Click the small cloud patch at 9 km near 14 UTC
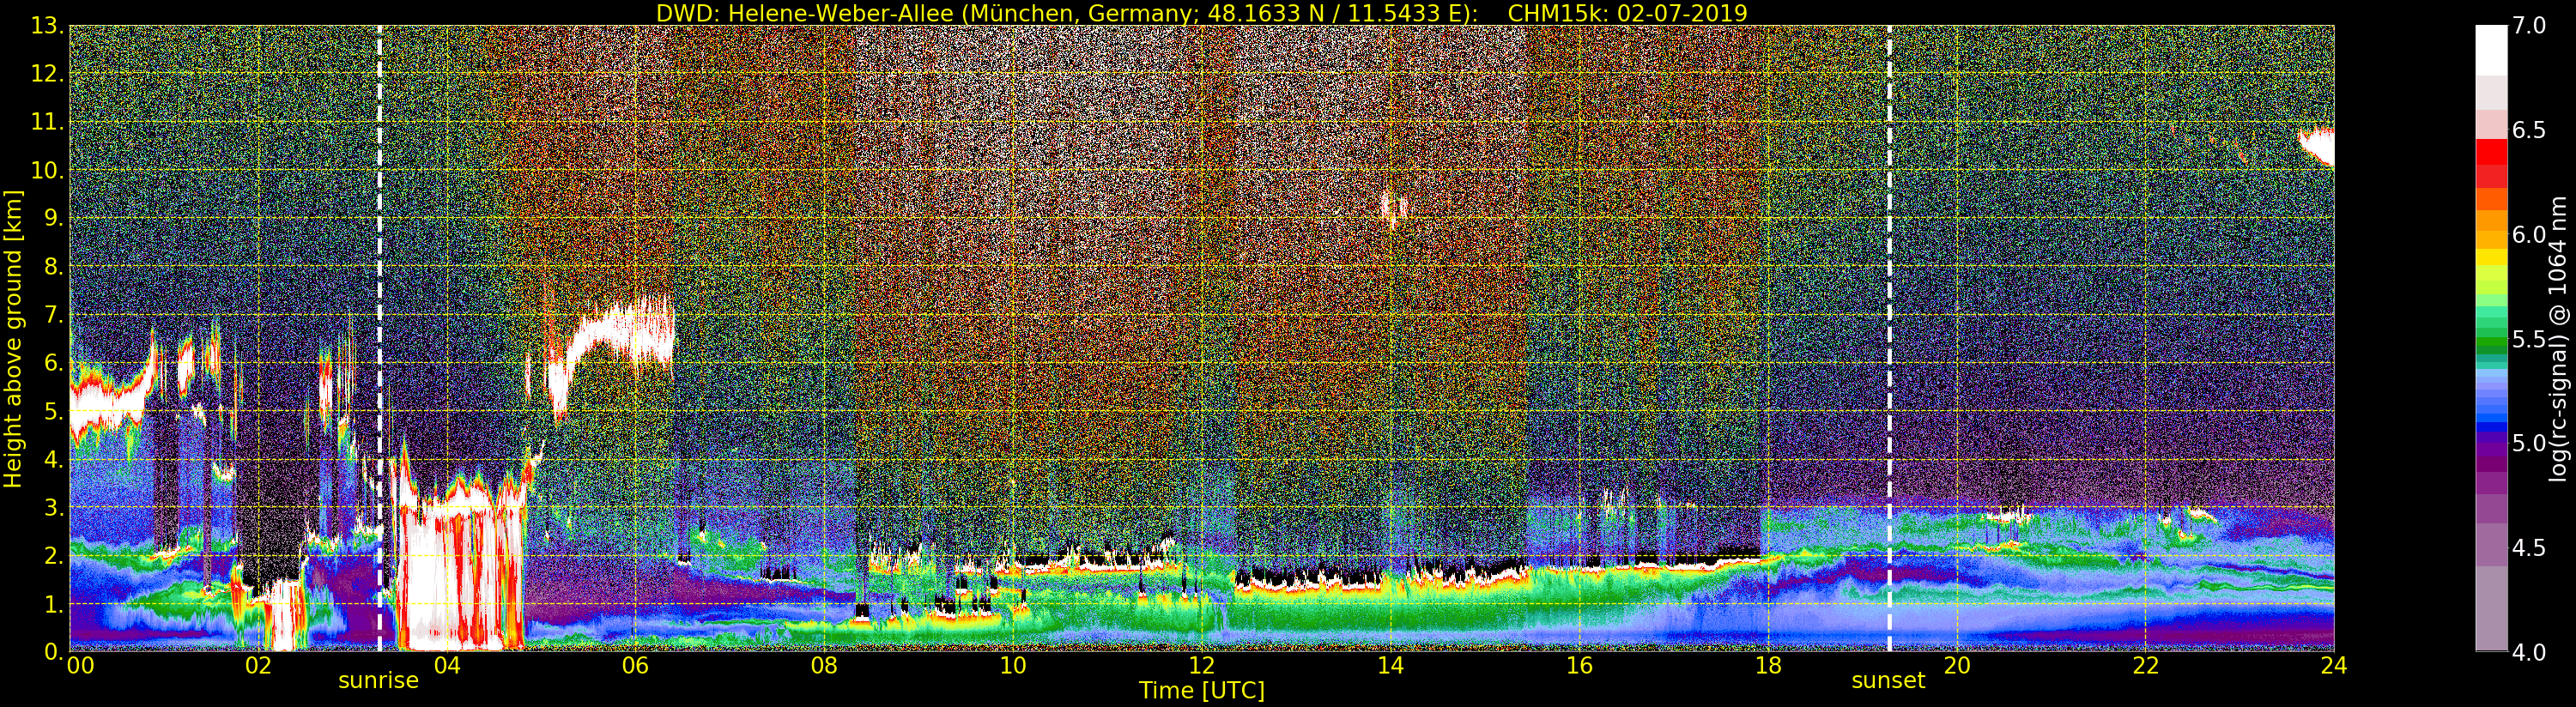Viewport: 2576px width, 707px height. pyautogui.click(x=1393, y=208)
